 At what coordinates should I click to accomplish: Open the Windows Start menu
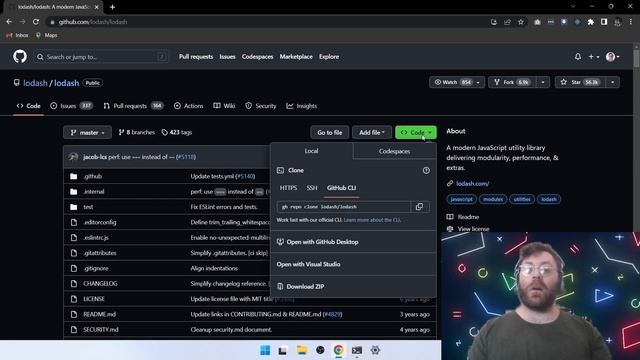265,350
